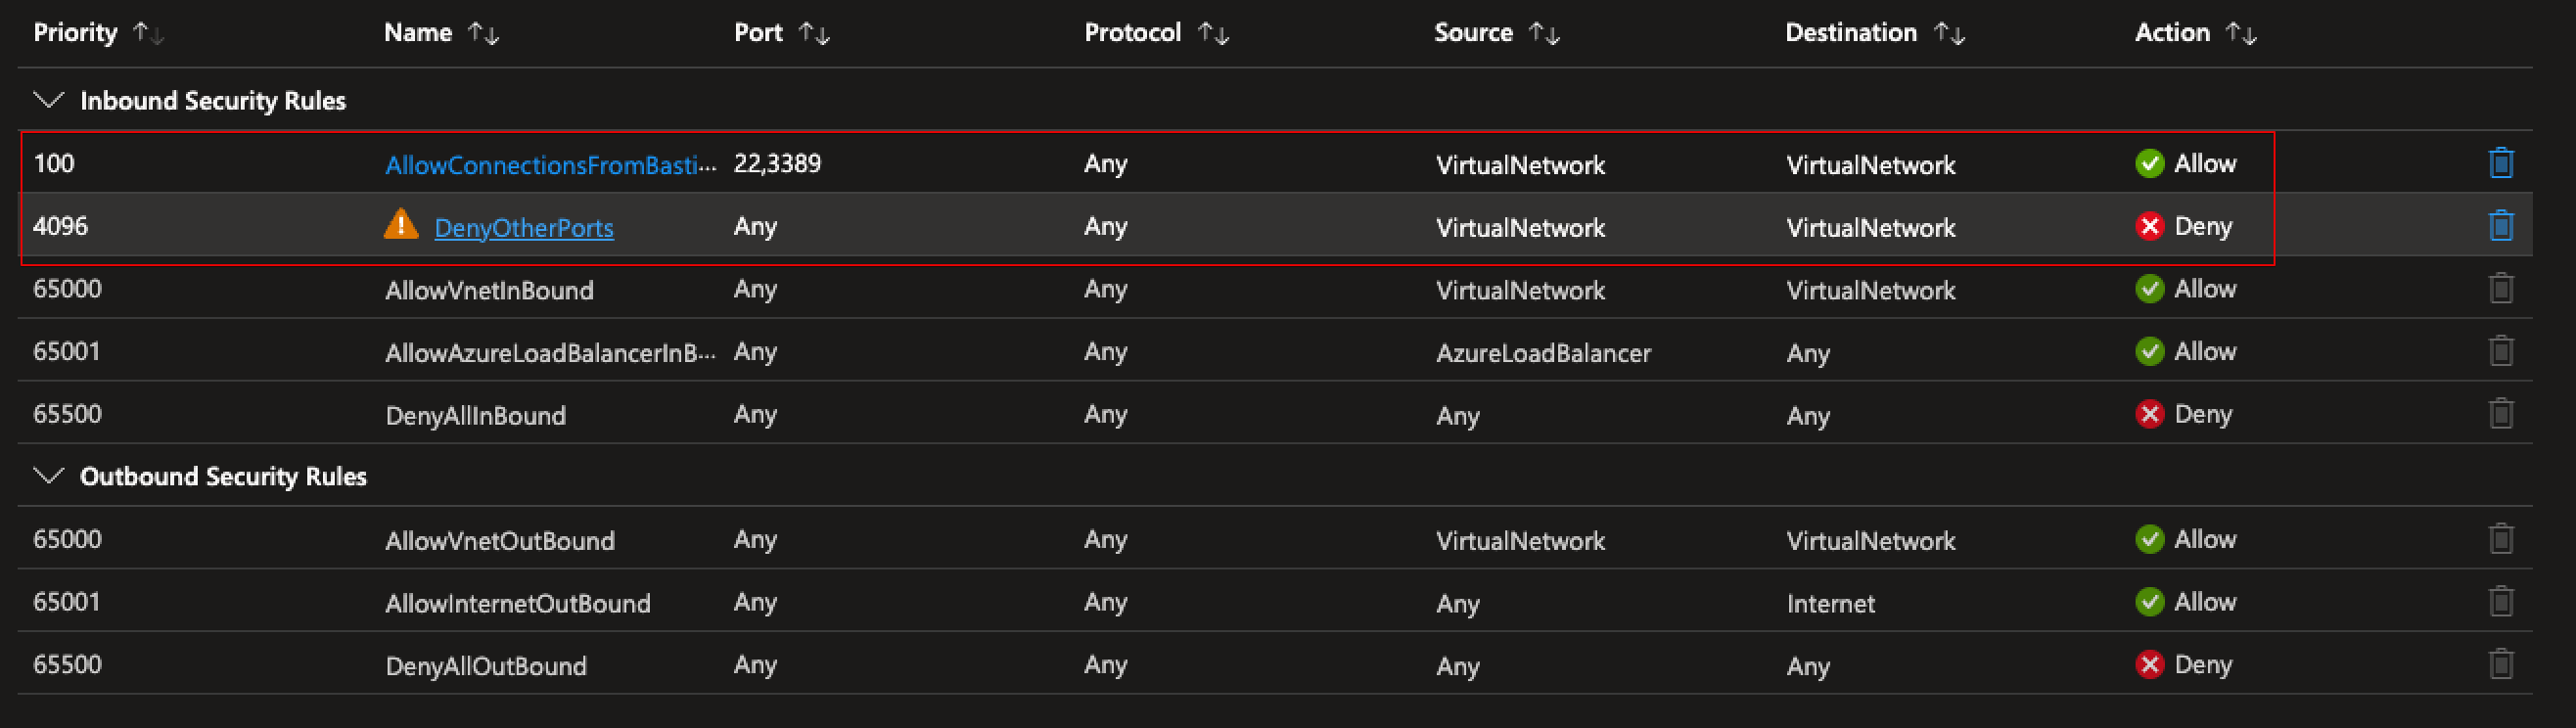The width and height of the screenshot is (2576, 728).
Task: Sort rules by Port column arrows
Action: (x=814, y=33)
